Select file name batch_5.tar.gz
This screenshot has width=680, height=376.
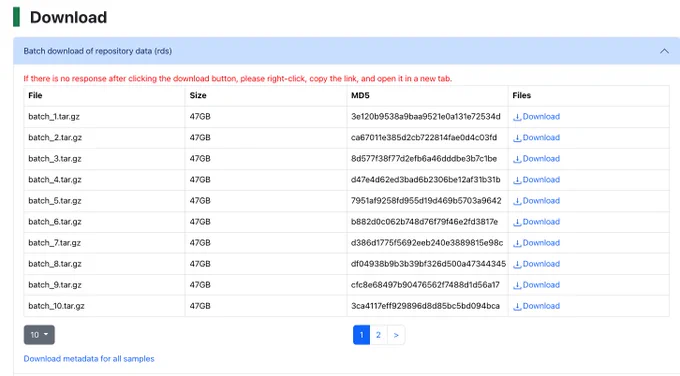(x=55, y=201)
